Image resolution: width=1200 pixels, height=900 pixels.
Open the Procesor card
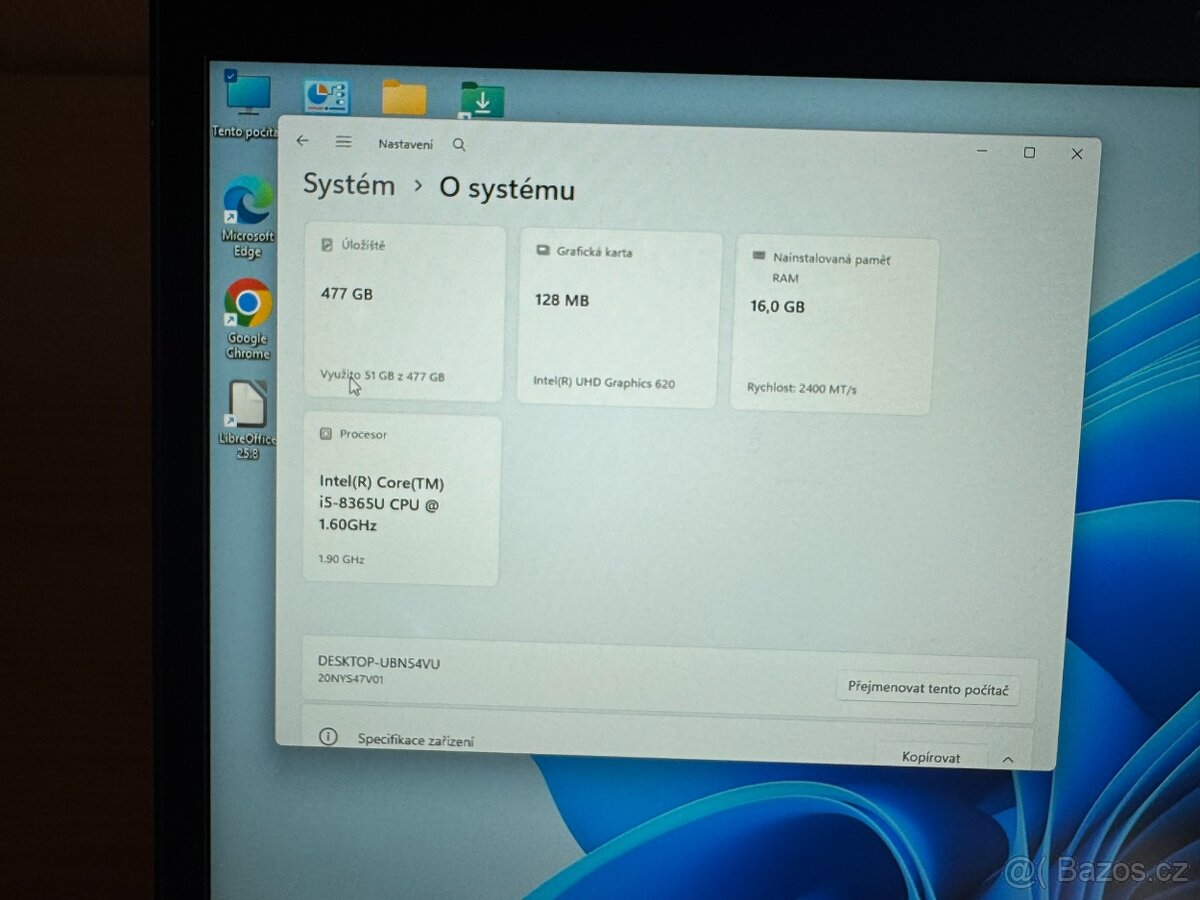point(401,500)
